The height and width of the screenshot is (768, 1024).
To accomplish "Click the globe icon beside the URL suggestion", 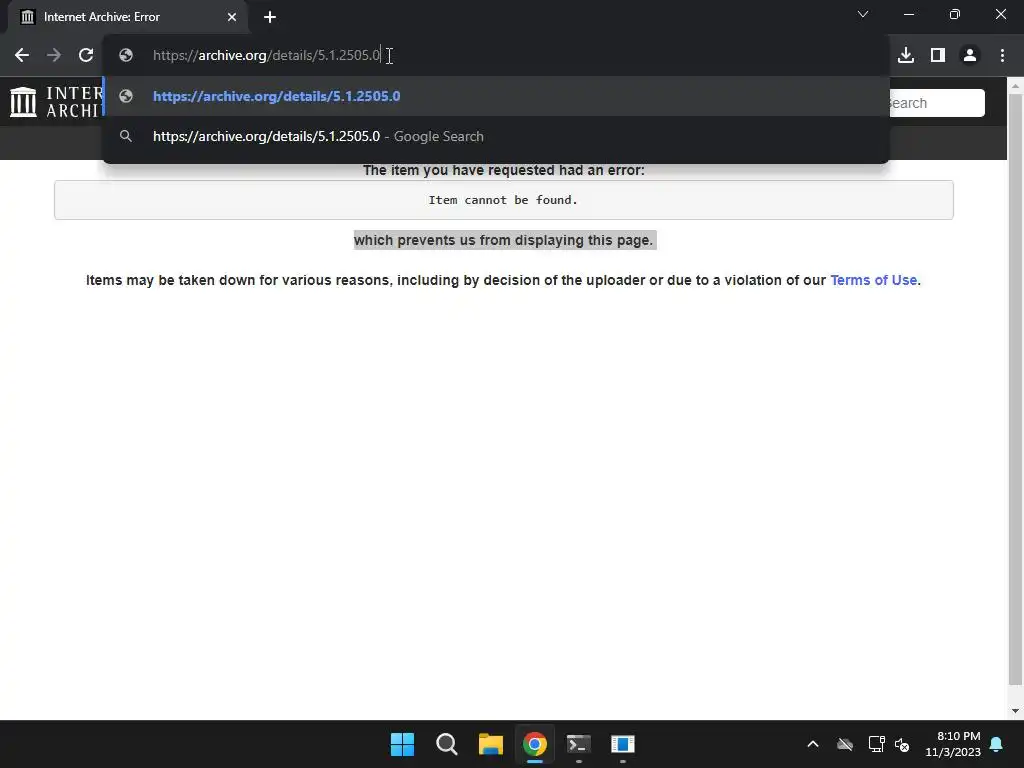I will pos(126,96).
